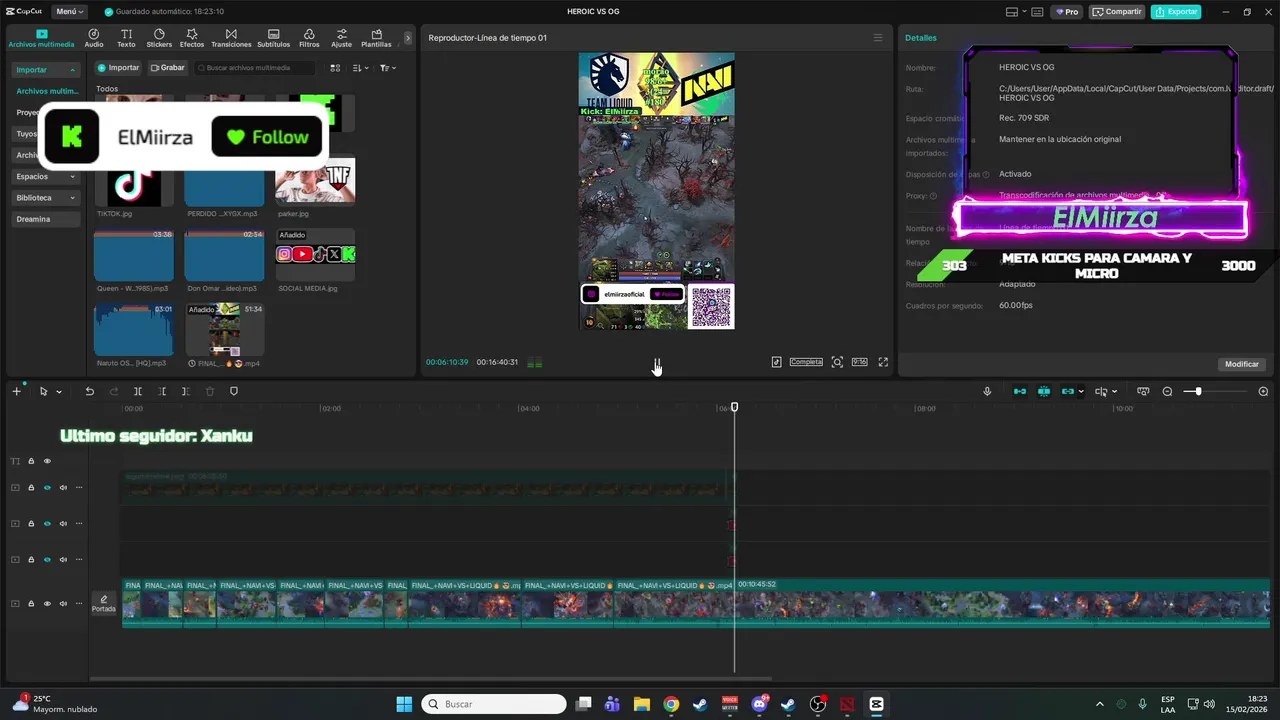The height and width of the screenshot is (720, 1280).
Task: Change the 9:16 aspect ratio
Action: point(859,362)
